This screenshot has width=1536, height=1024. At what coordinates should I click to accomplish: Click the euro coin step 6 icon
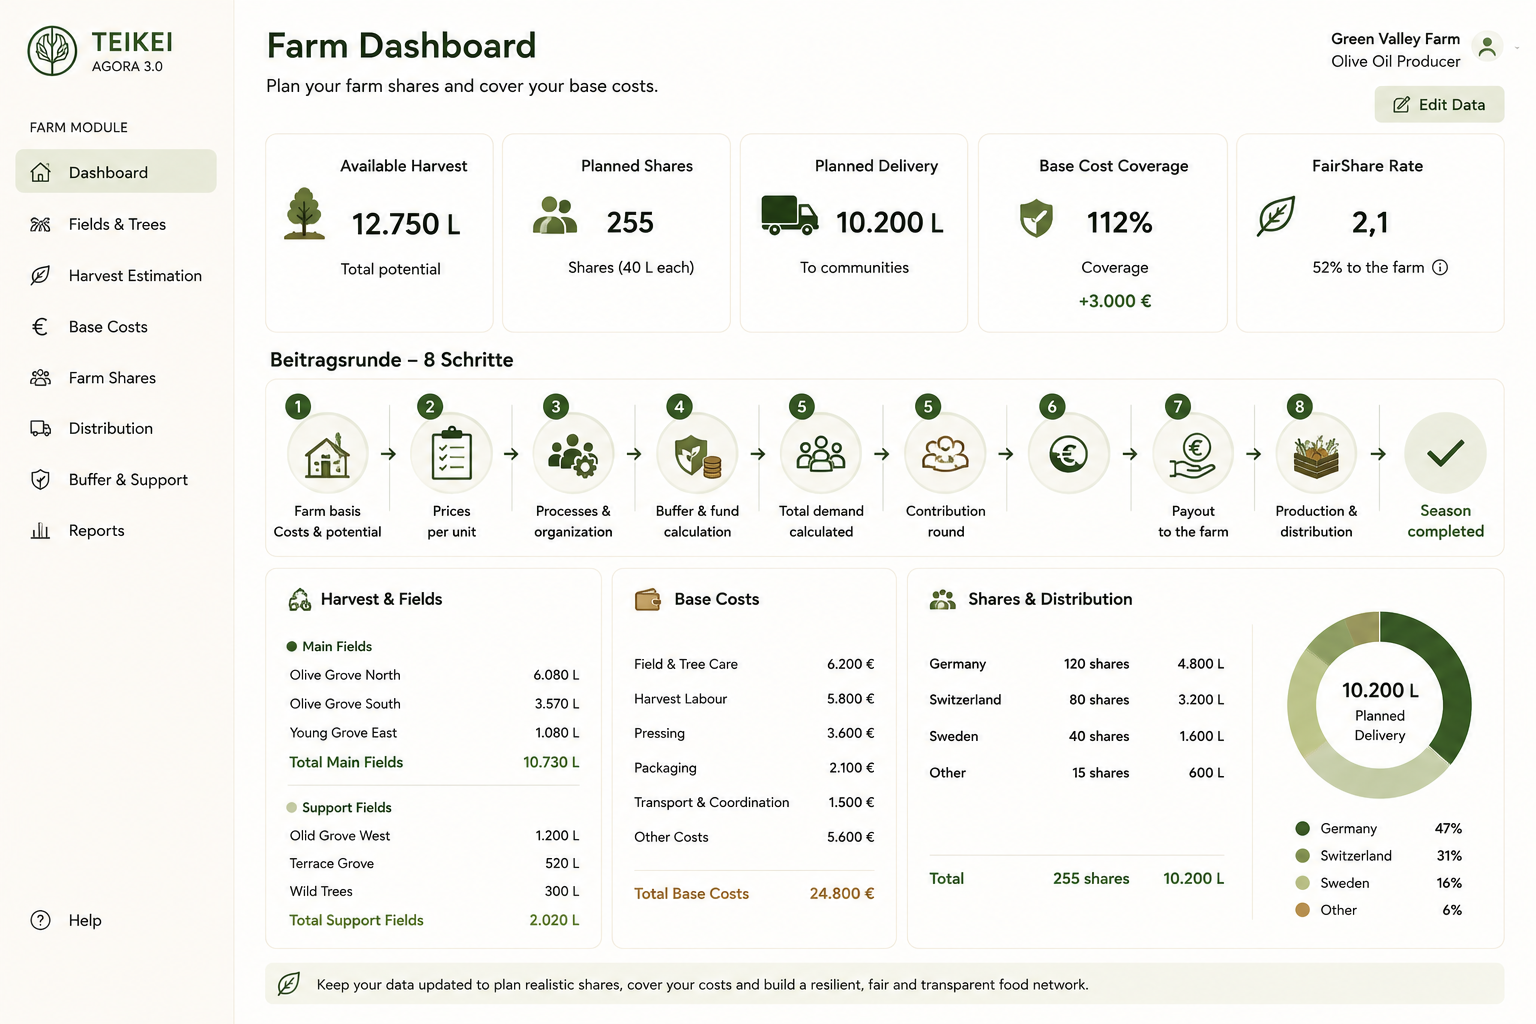1069,454
